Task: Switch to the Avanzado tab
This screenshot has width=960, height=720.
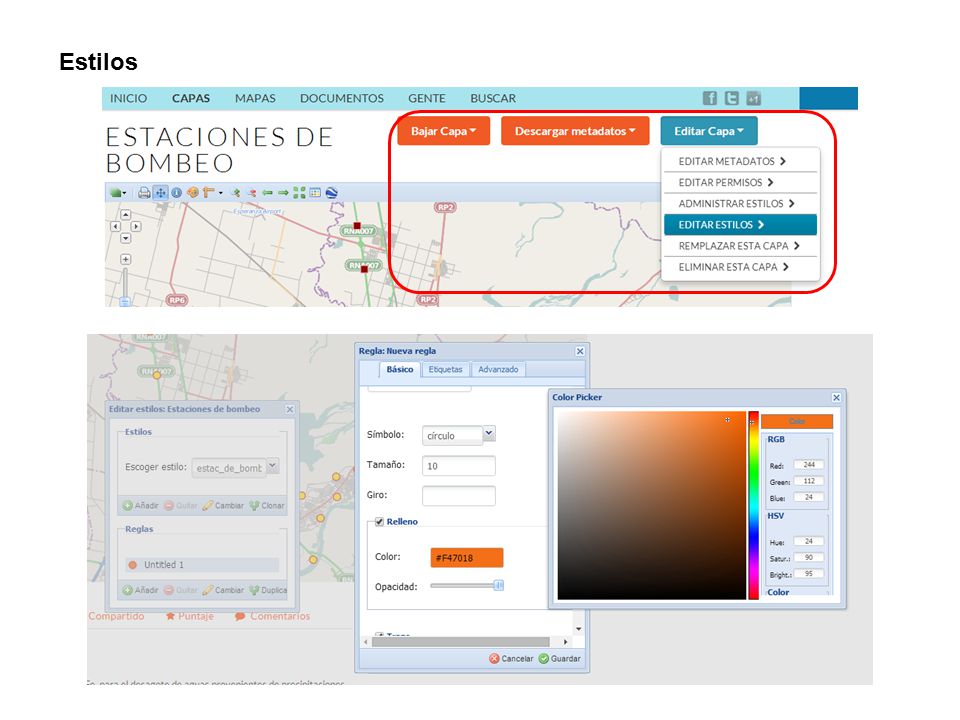Action: (498, 369)
